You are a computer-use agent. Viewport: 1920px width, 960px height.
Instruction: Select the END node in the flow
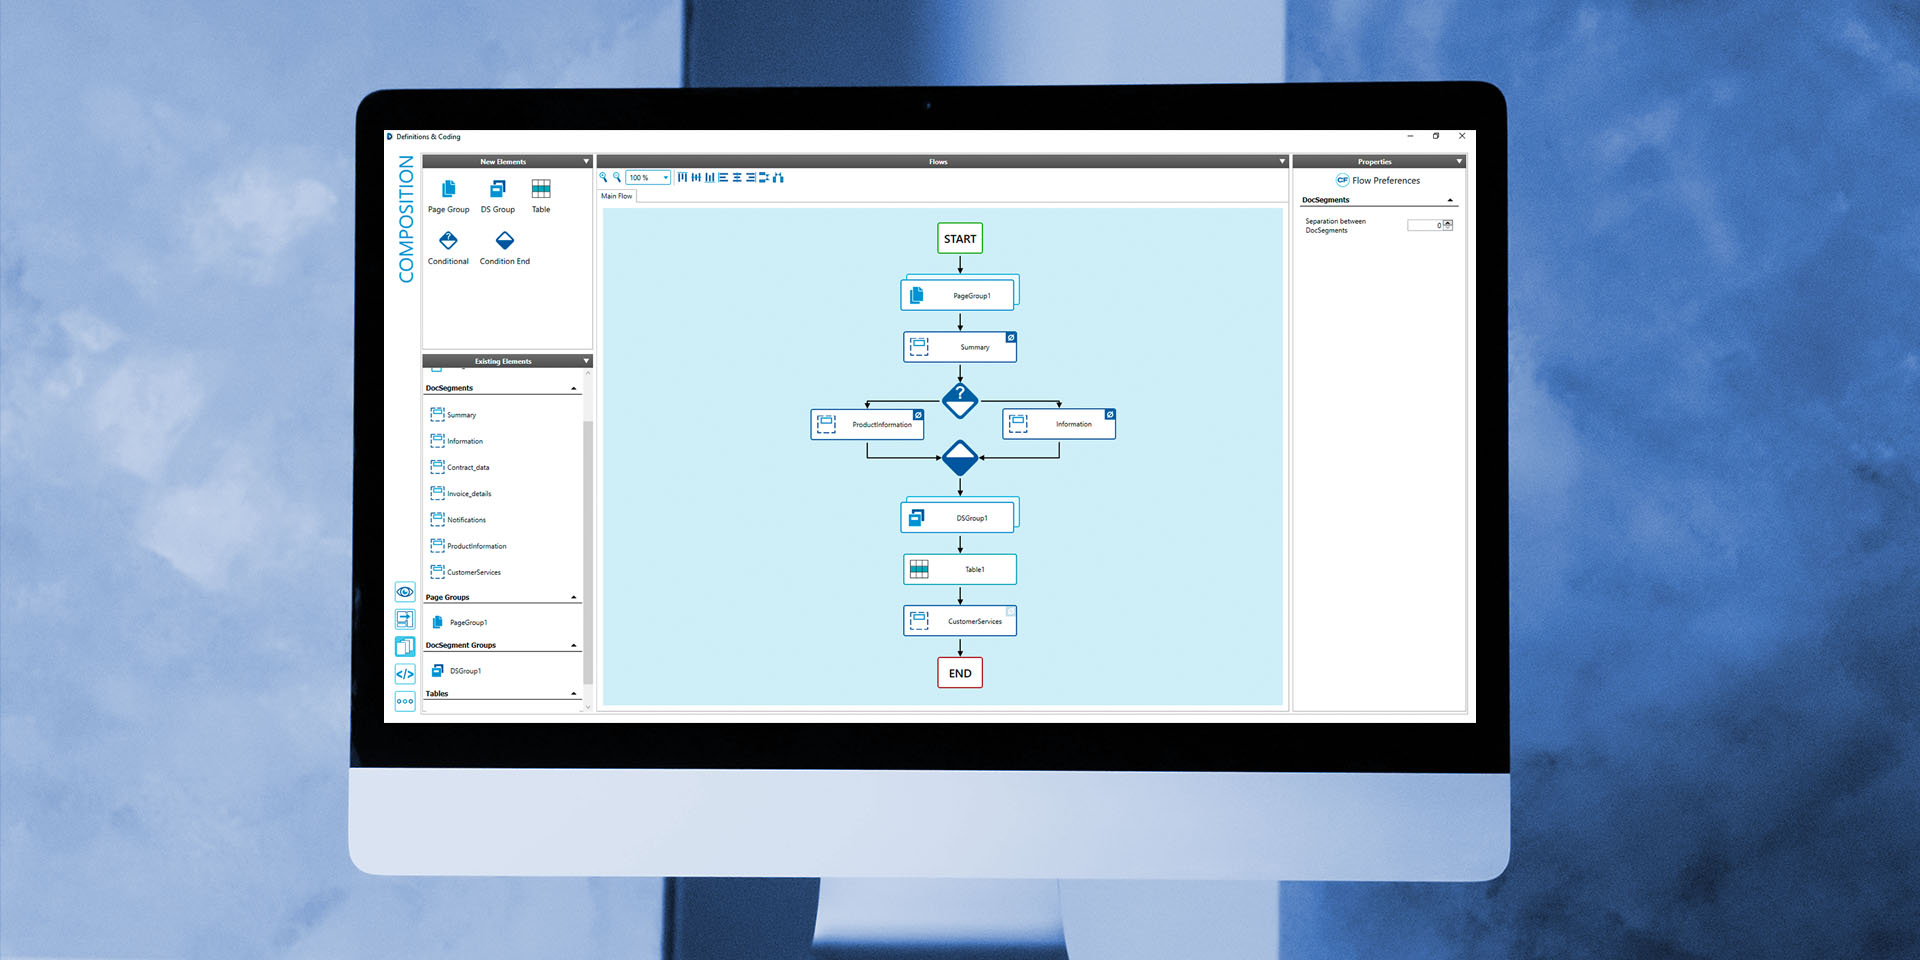coord(960,673)
